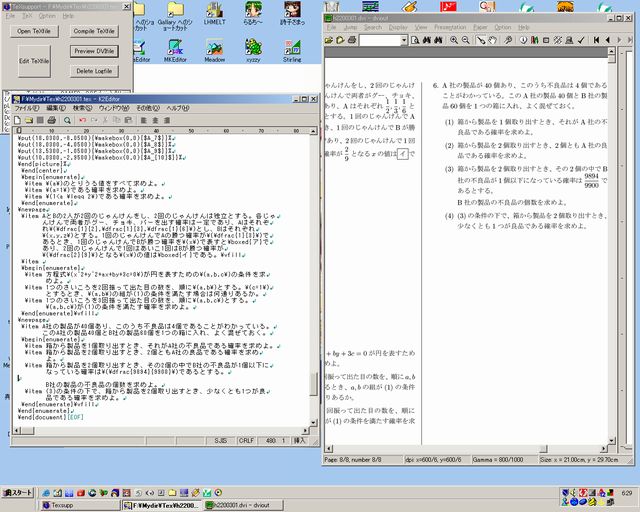Click K2Editor scrollbar down arrow
This screenshot has height=512, width=640.
click(x=313, y=422)
